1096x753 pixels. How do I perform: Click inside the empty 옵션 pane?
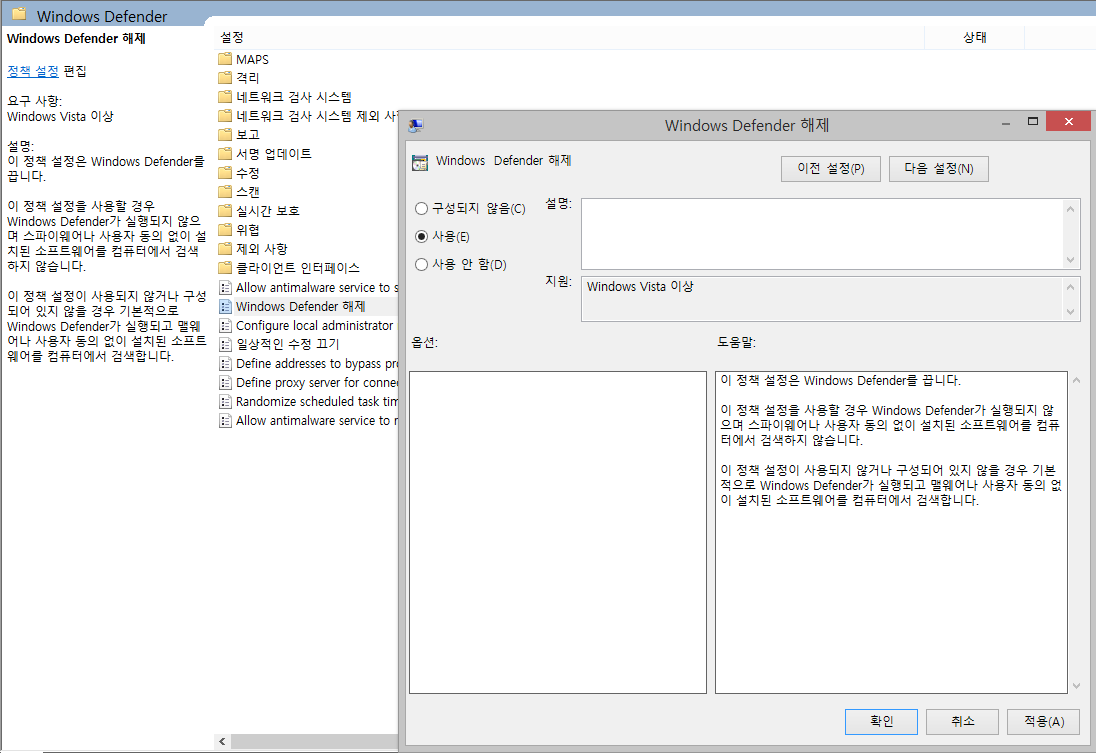coord(558,532)
